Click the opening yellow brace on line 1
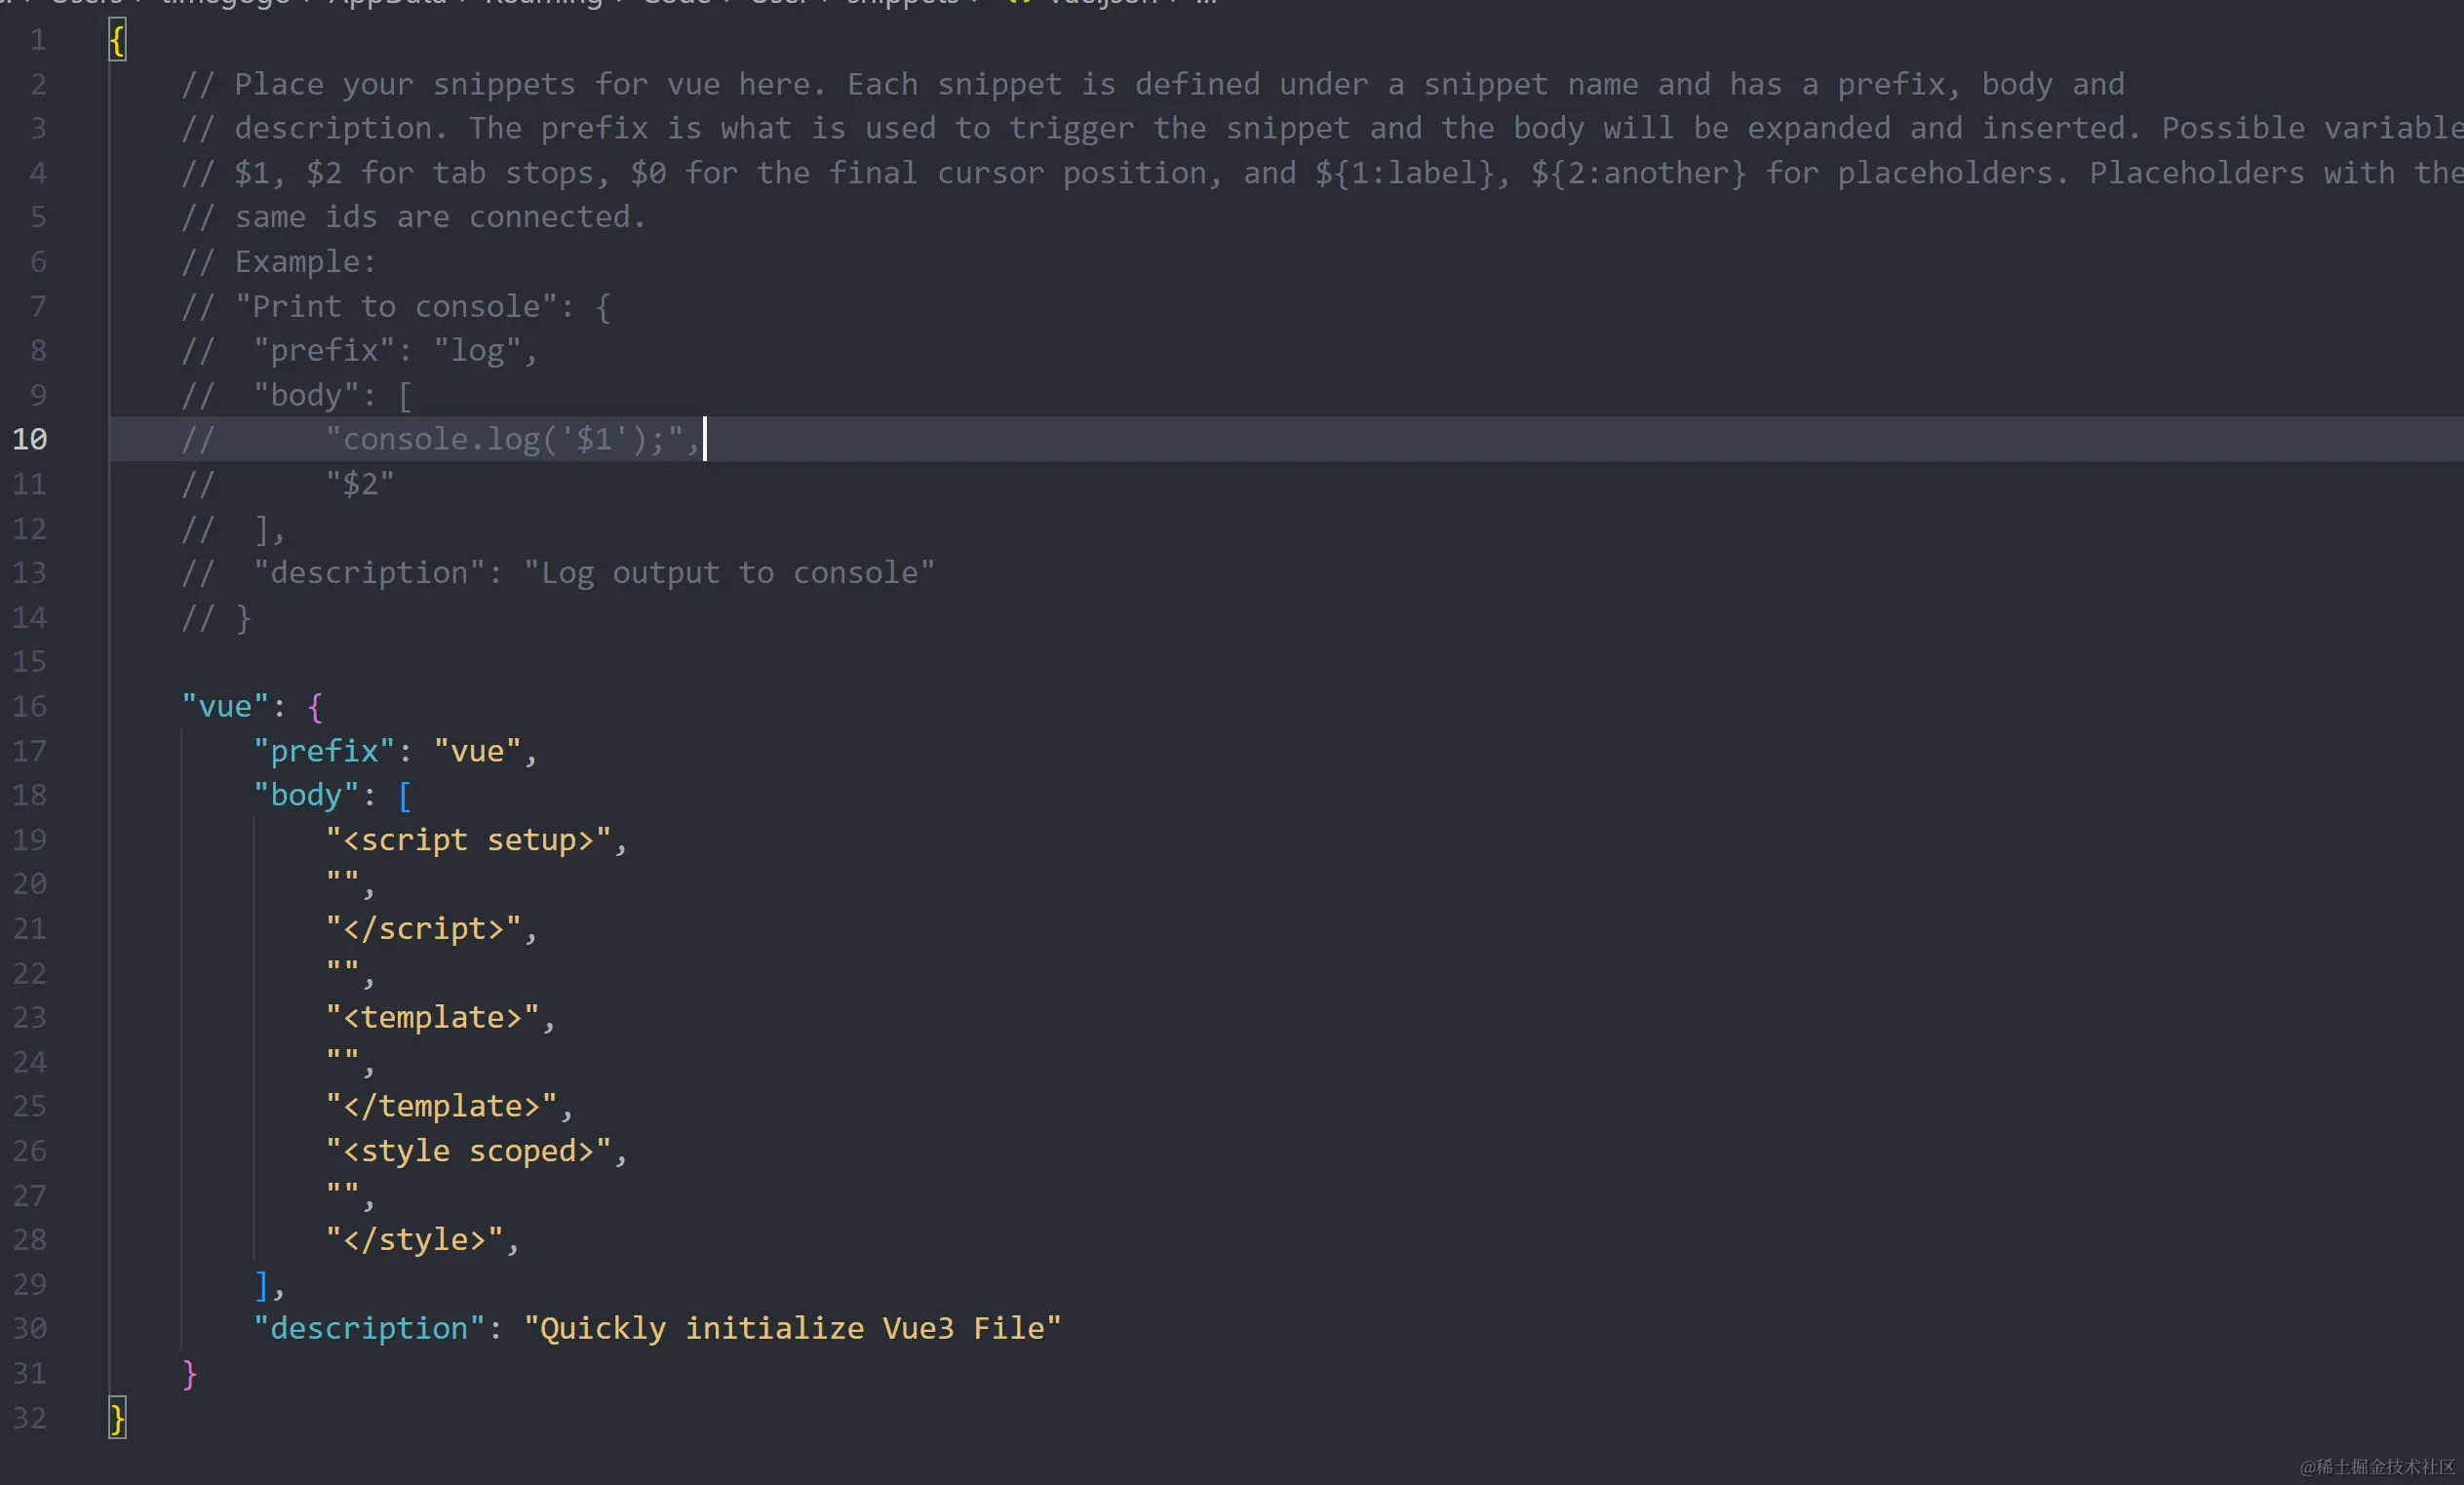The width and height of the screenshot is (2464, 1485). pyautogui.click(x=117, y=40)
